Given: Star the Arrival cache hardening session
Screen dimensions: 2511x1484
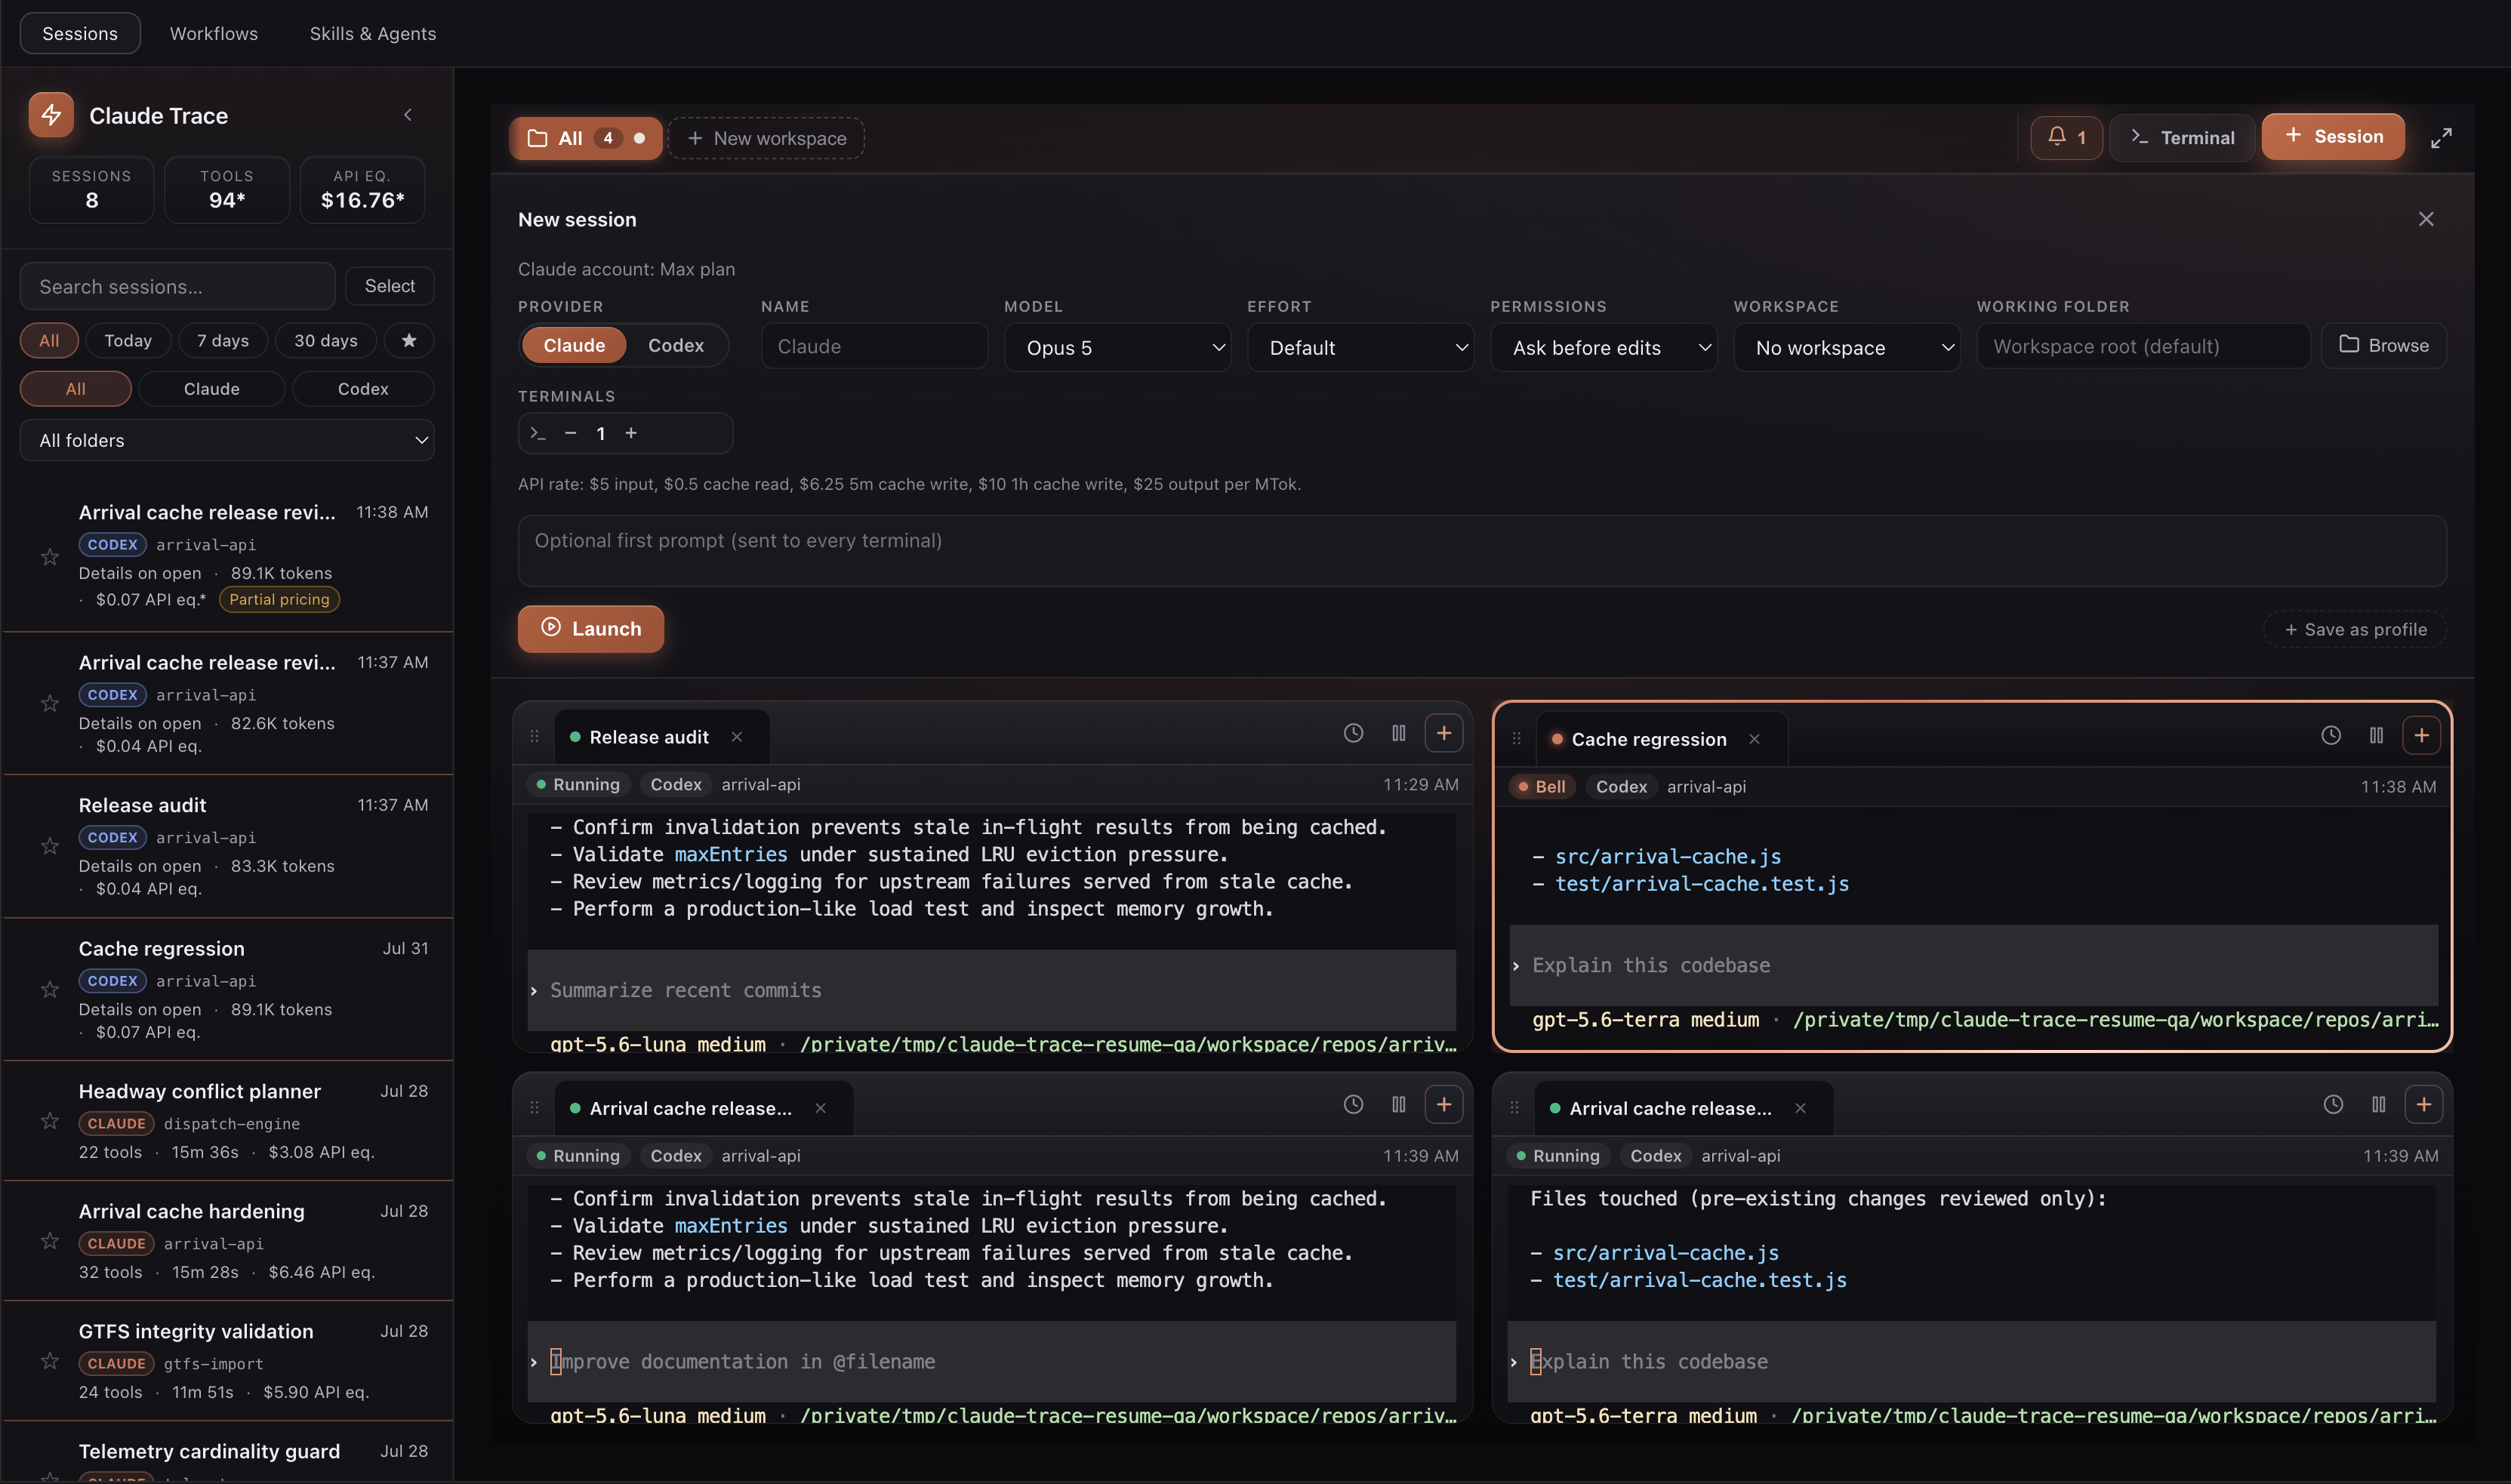Looking at the screenshot, I should [50, 1241].
